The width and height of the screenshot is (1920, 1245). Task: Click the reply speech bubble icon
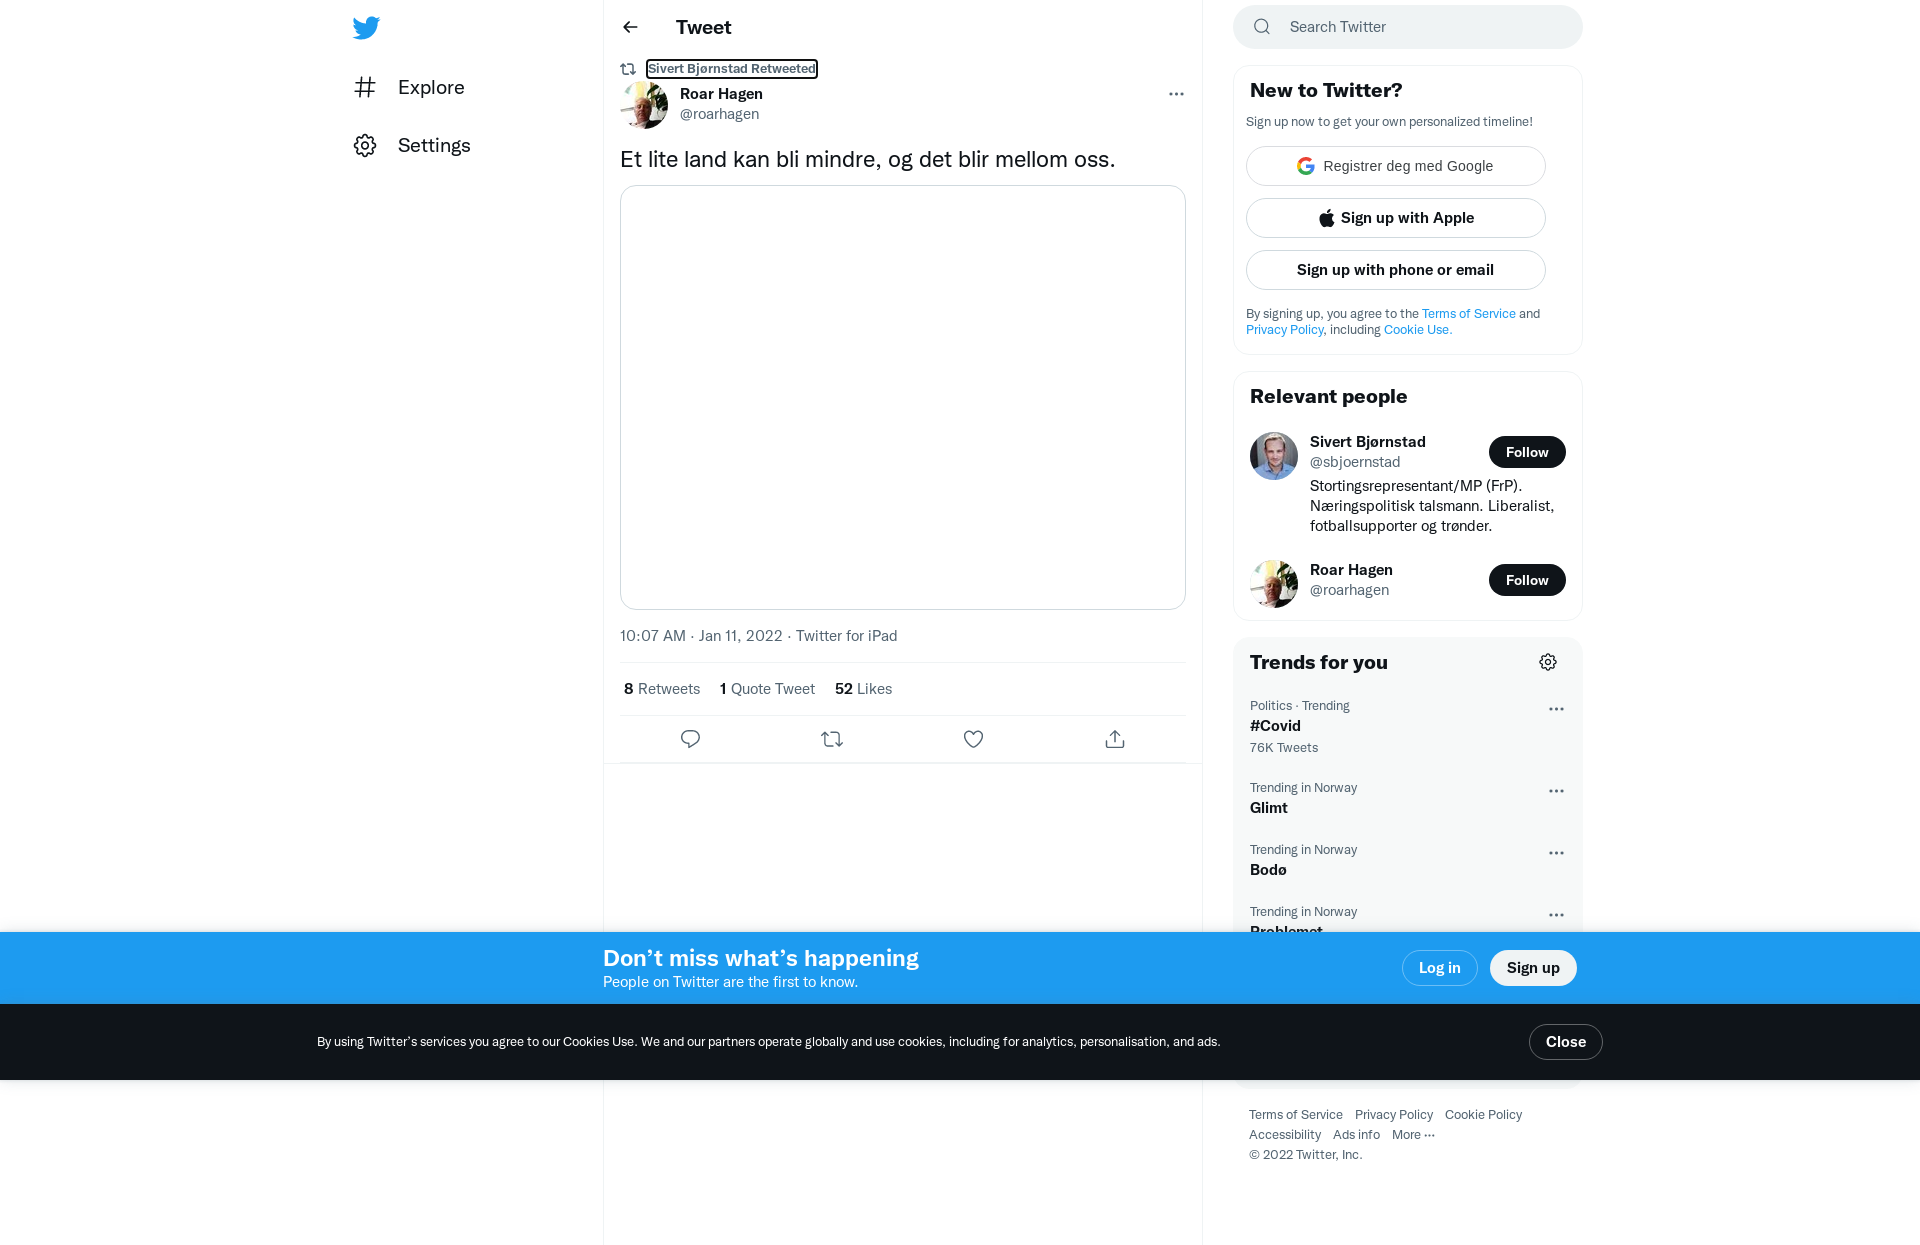tap(690, 739)
